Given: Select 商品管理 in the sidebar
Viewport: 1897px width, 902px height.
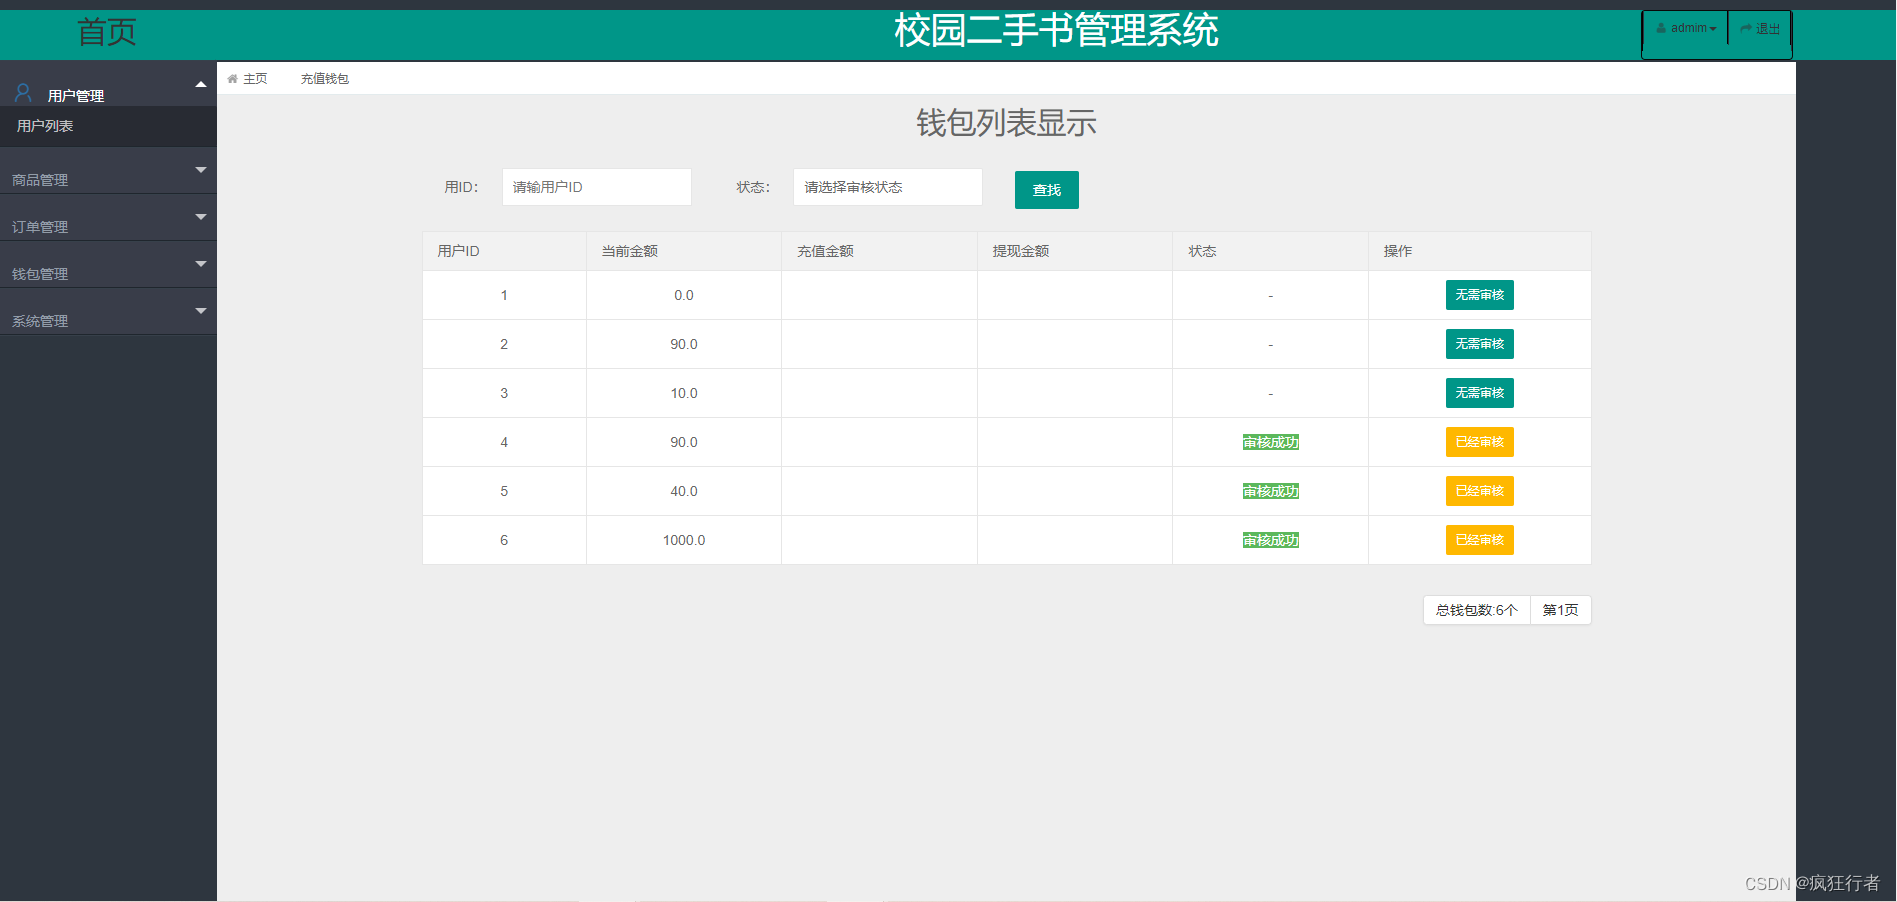Looking at the screenshot, I should 40,180.
